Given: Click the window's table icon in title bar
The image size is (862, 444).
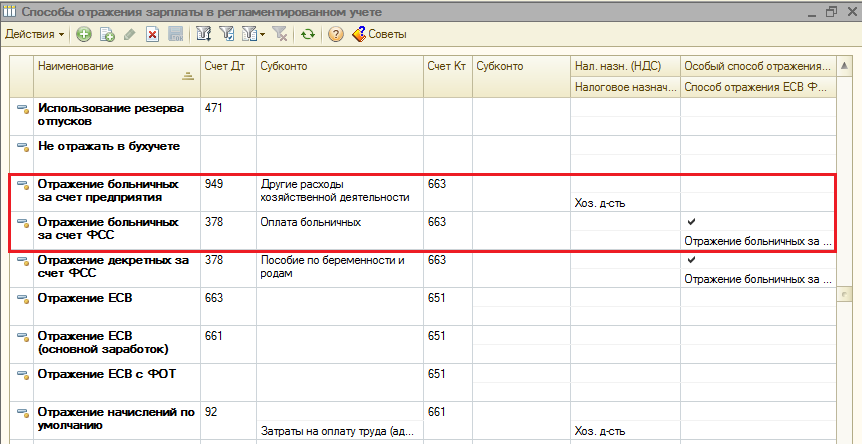Looking at the screenshot, I should [9, 12].
